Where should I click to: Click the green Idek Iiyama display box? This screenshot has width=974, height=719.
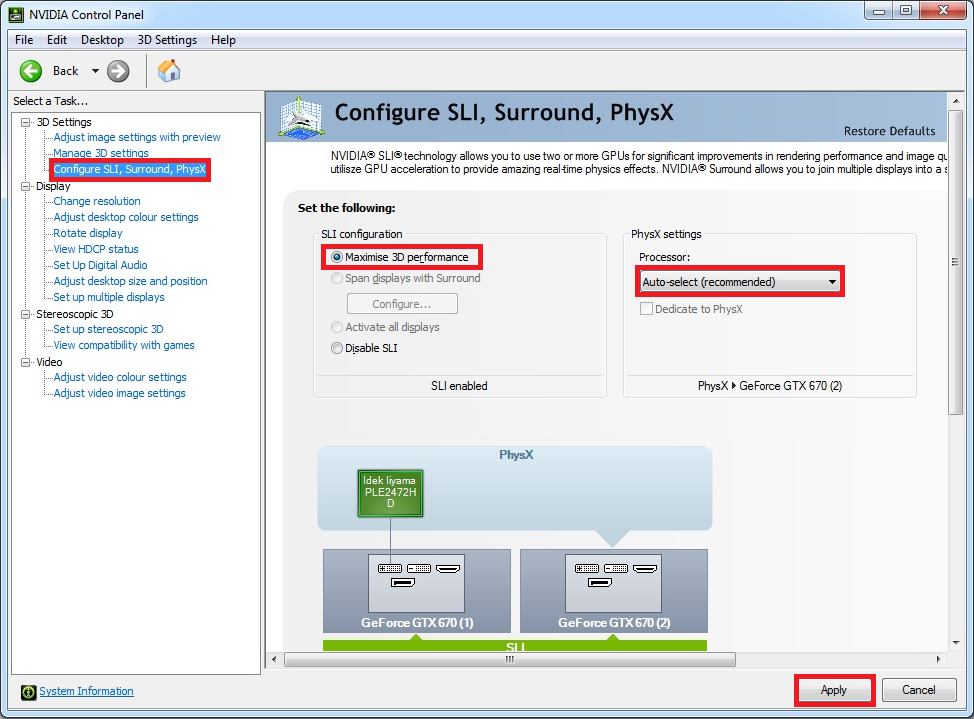tap(390, 492)
